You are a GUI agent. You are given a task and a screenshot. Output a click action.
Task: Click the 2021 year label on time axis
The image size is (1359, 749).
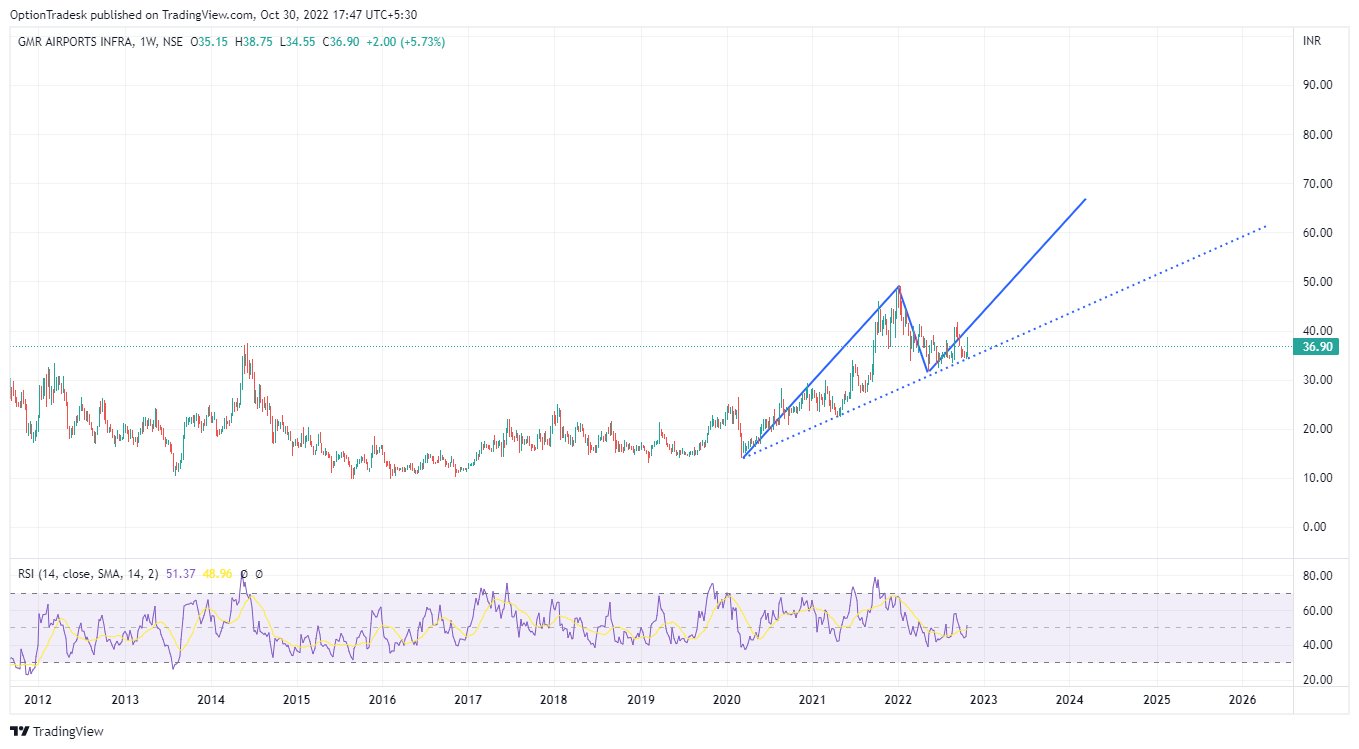click(812, 700)
